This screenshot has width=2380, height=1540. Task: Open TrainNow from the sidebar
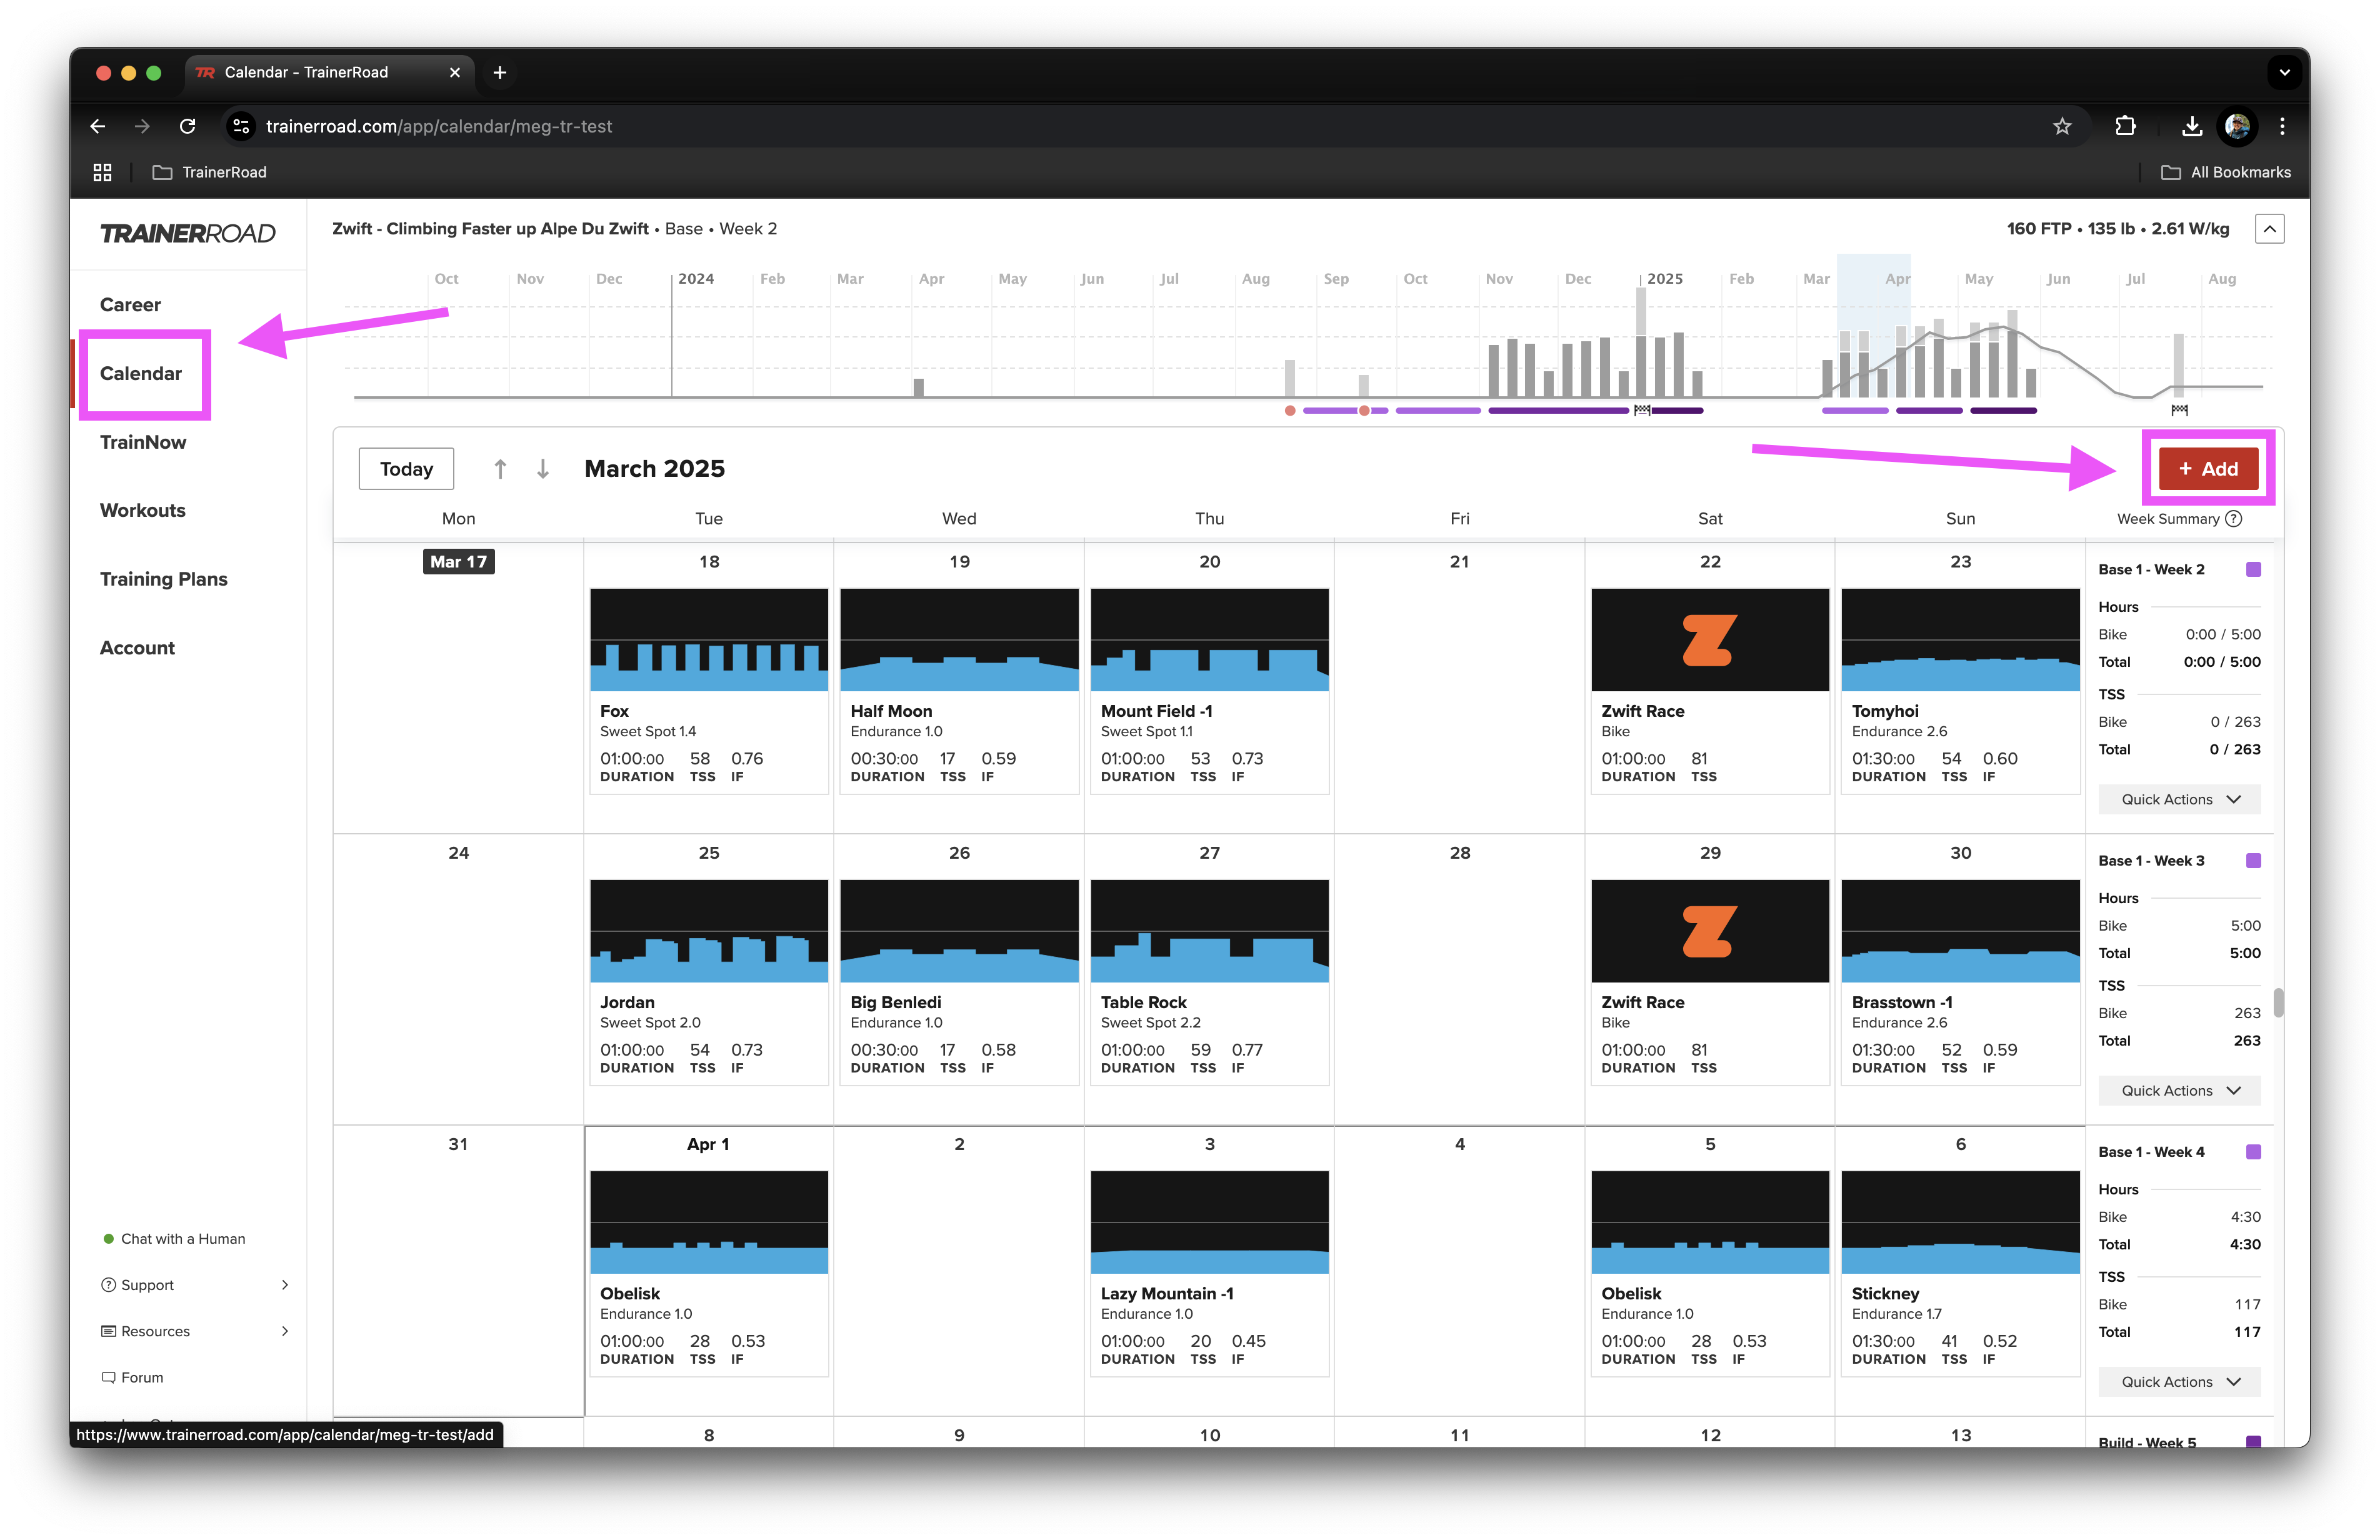143,442
